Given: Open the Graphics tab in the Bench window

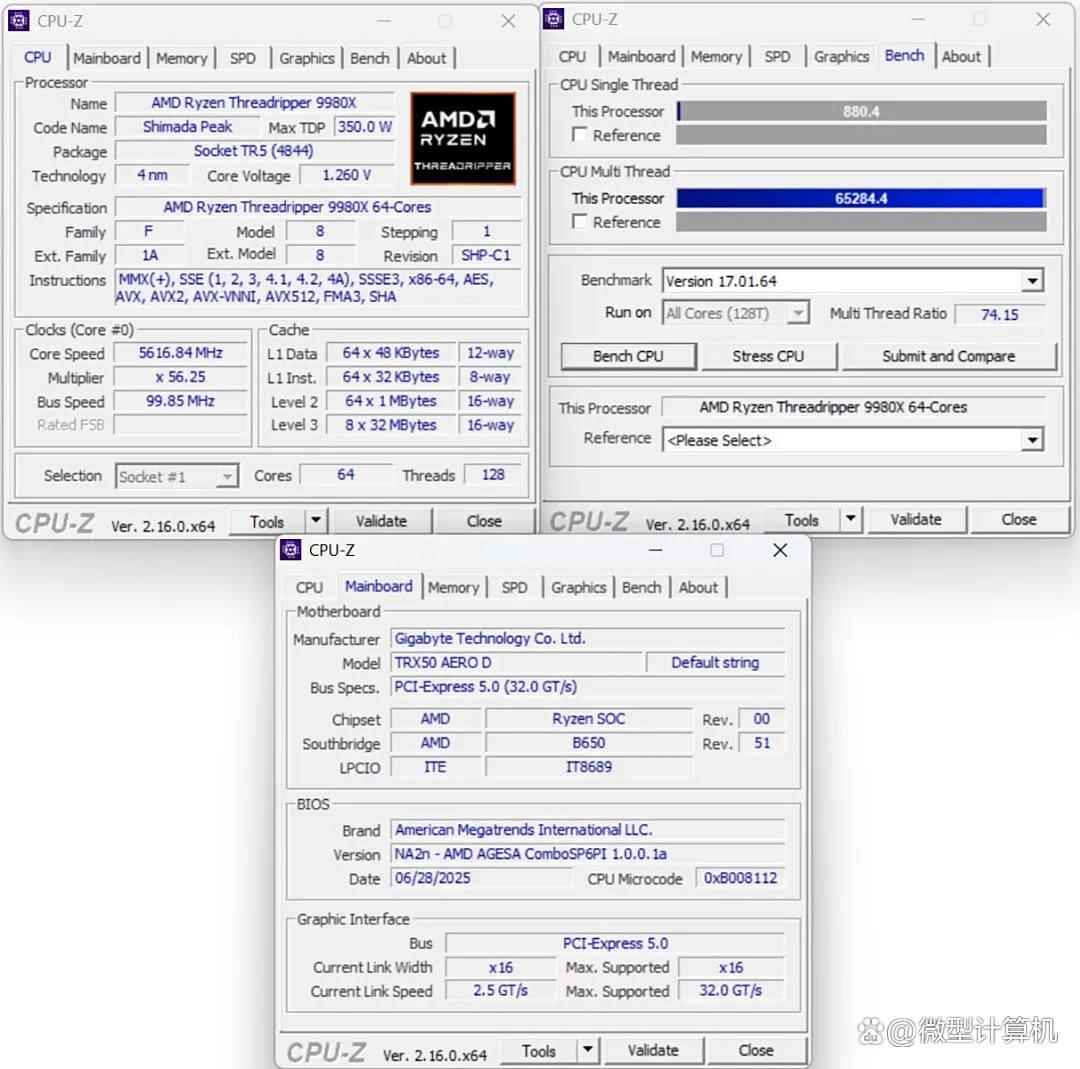Looking at the screenshot, I should click(x=841, y=57).
